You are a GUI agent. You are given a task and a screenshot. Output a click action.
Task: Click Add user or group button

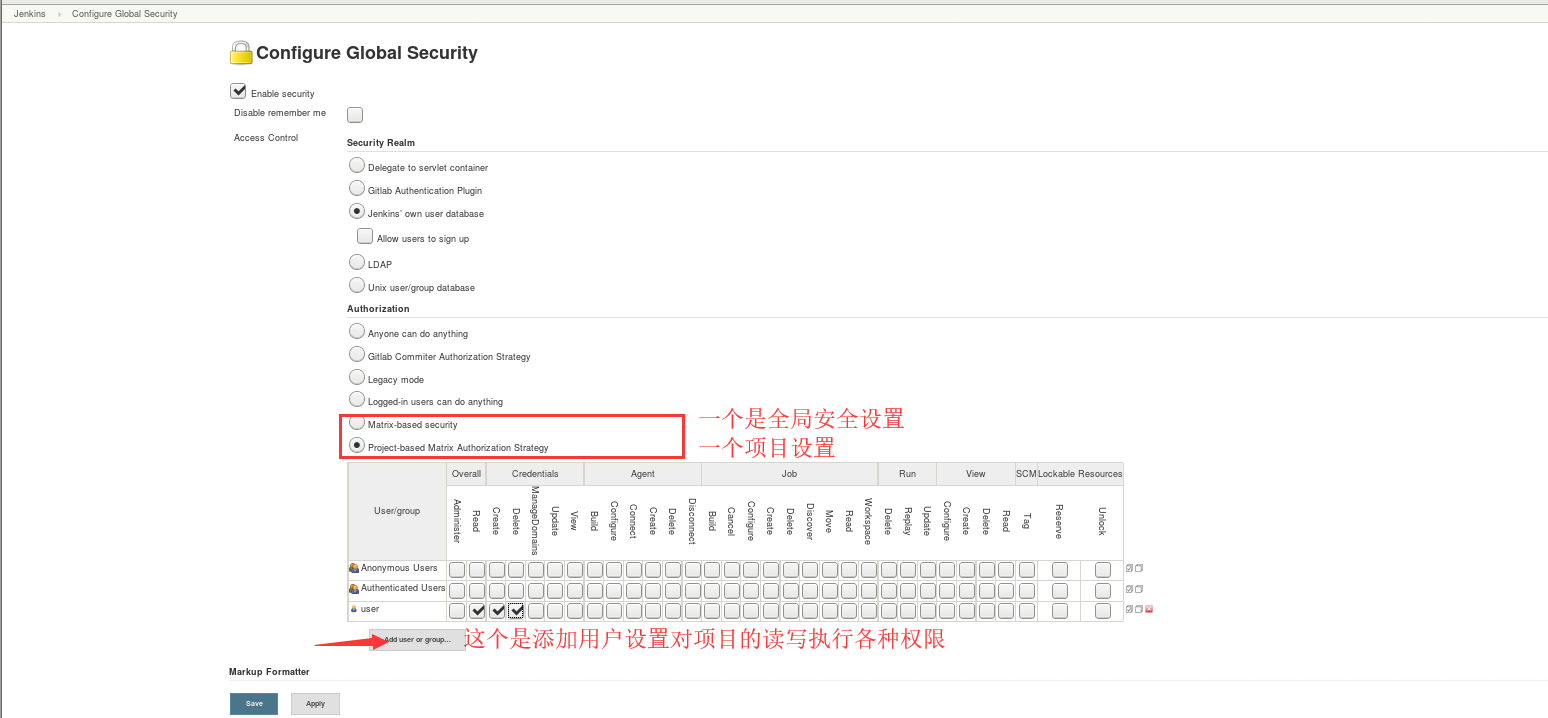click(x=417, y=640)
